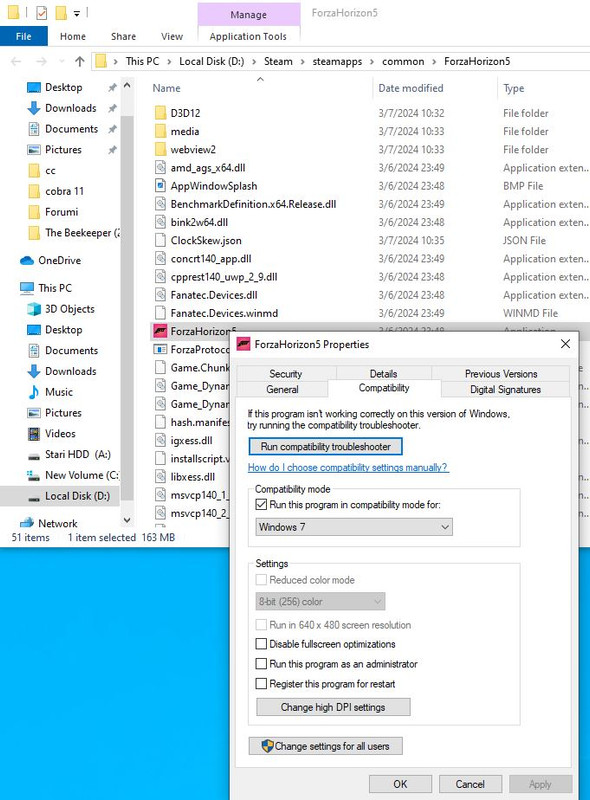Click the D3D12 folder icon
Viewport: 590px width, 800px height.
tap(160, 113)
